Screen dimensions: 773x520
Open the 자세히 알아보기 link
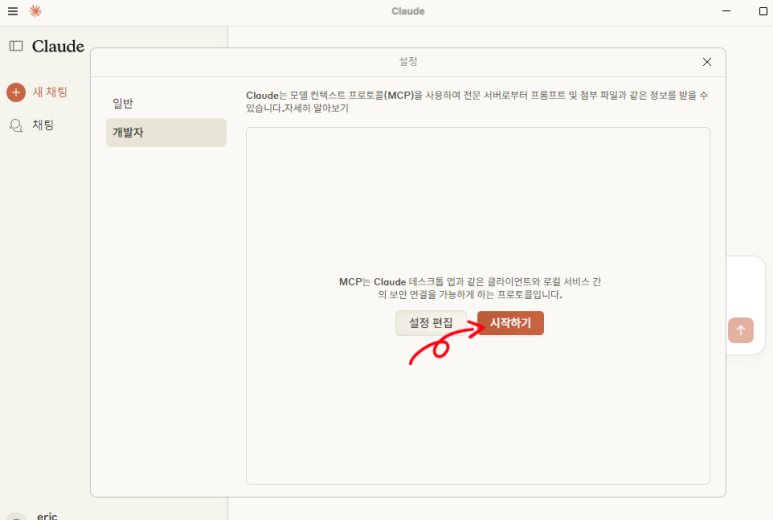[316, 108]
